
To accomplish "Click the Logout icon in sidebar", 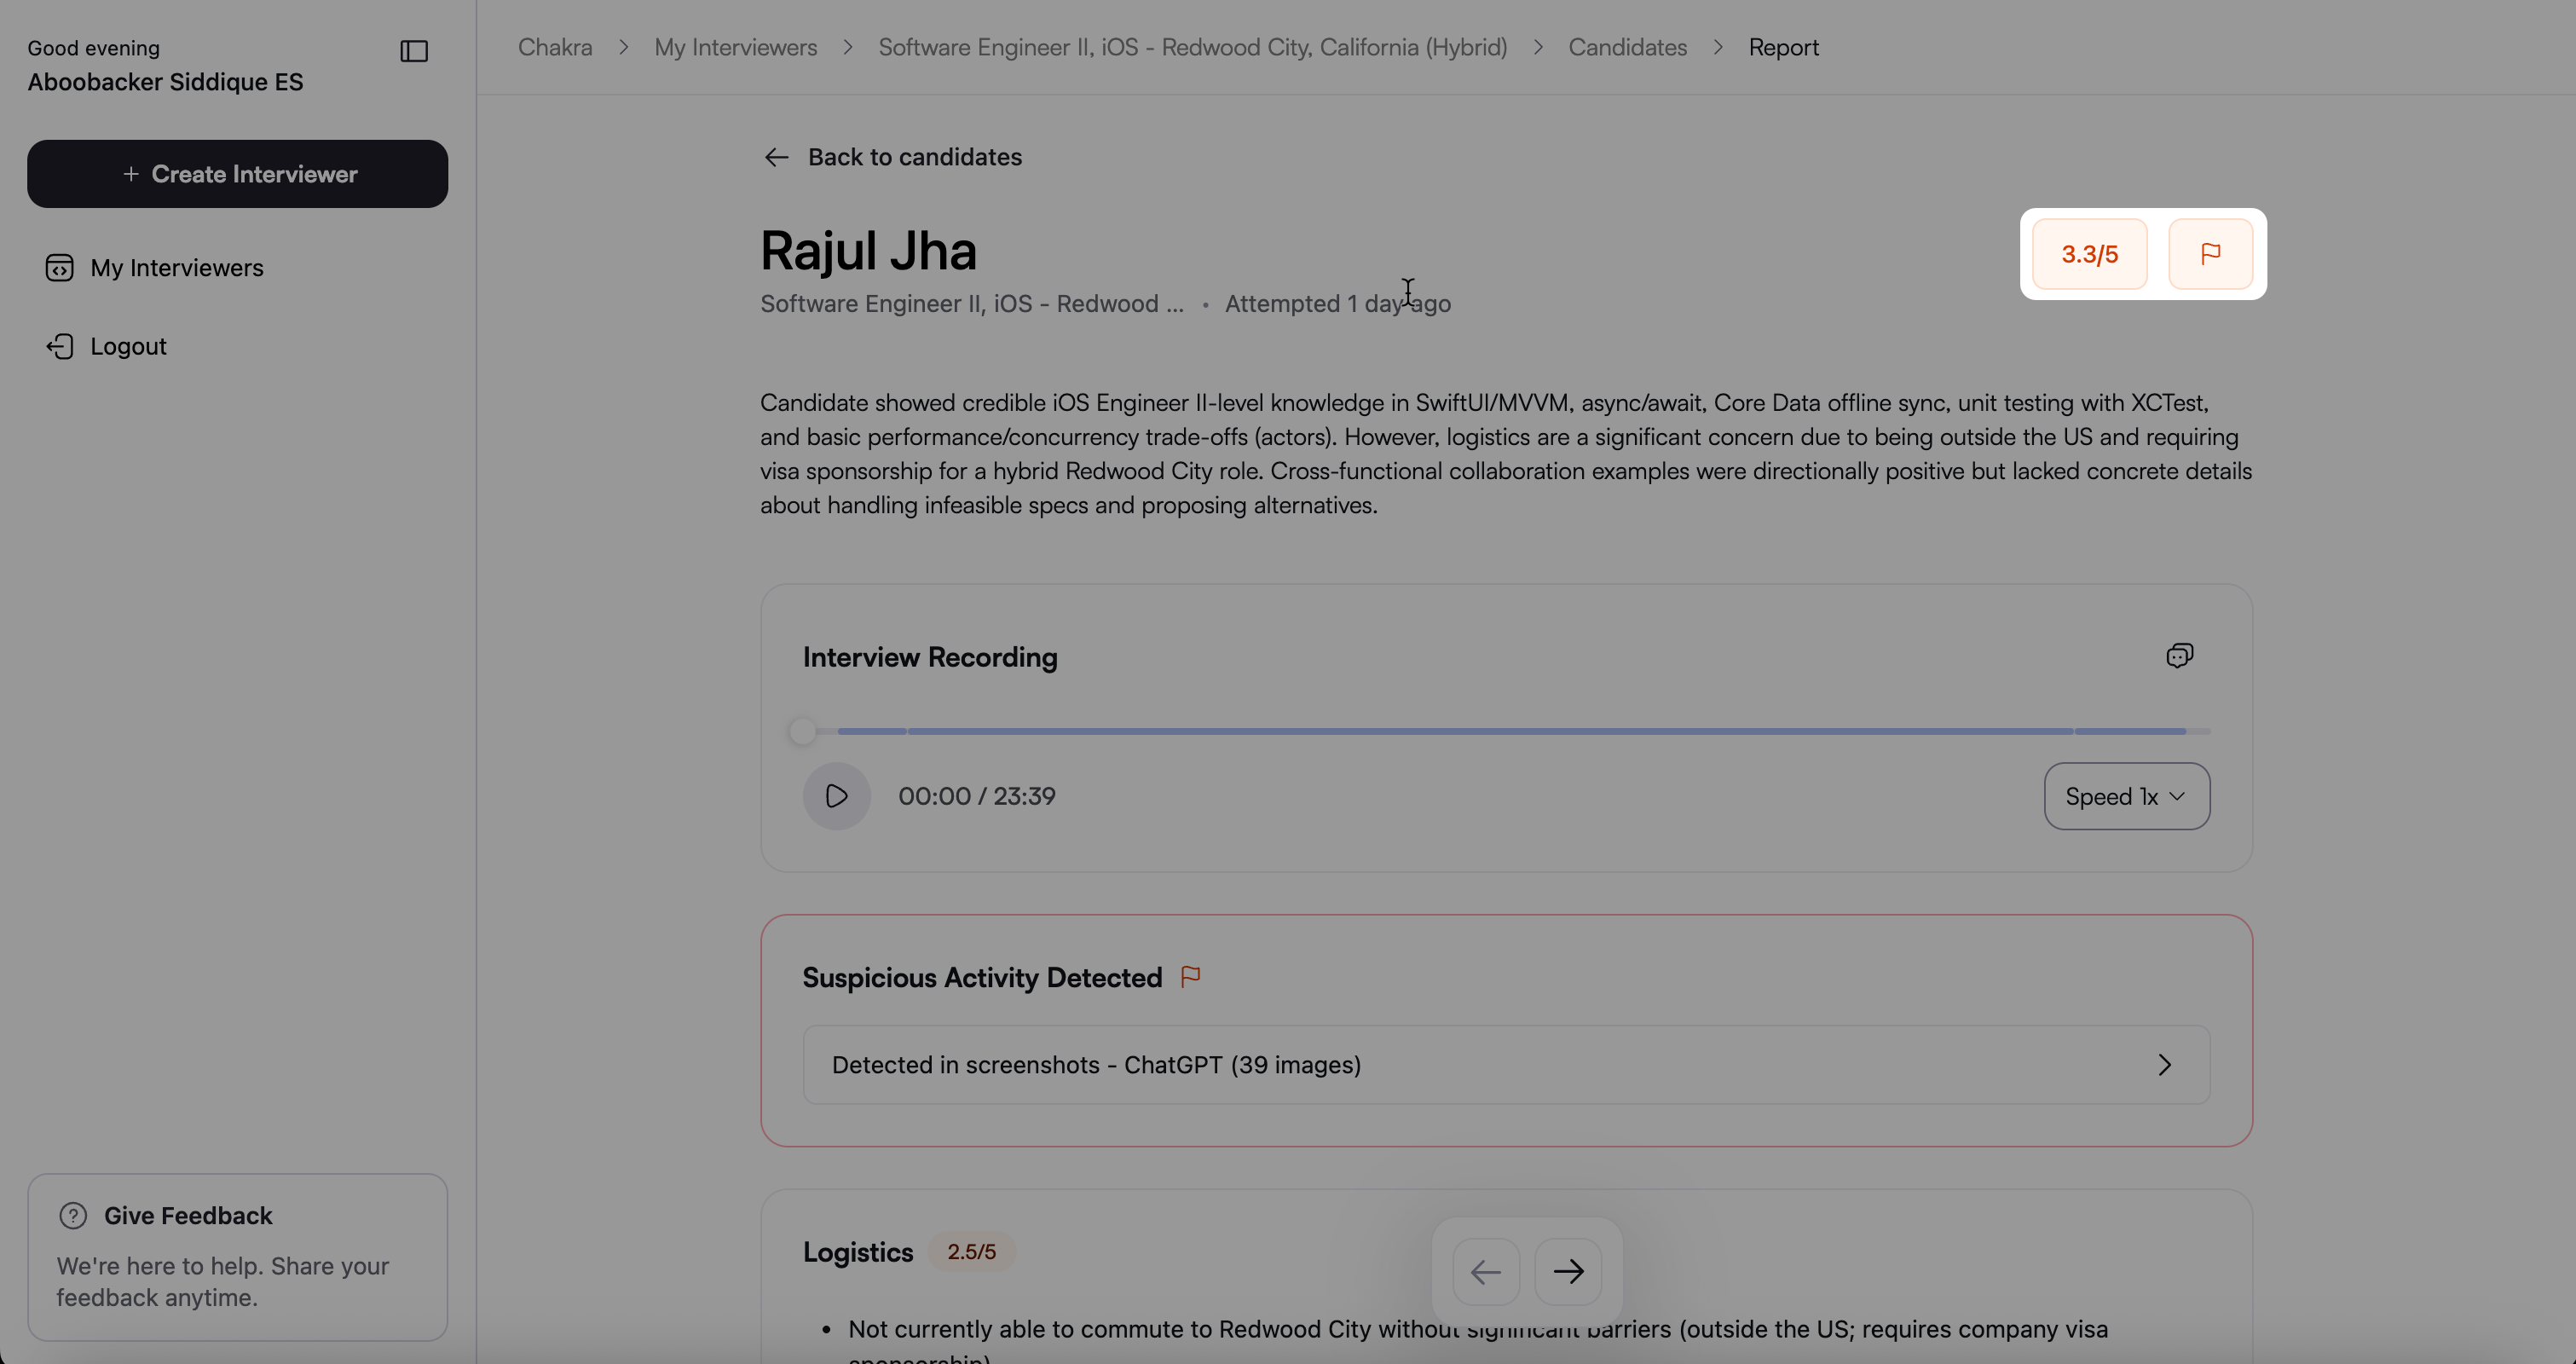I will tap(60, 346).
